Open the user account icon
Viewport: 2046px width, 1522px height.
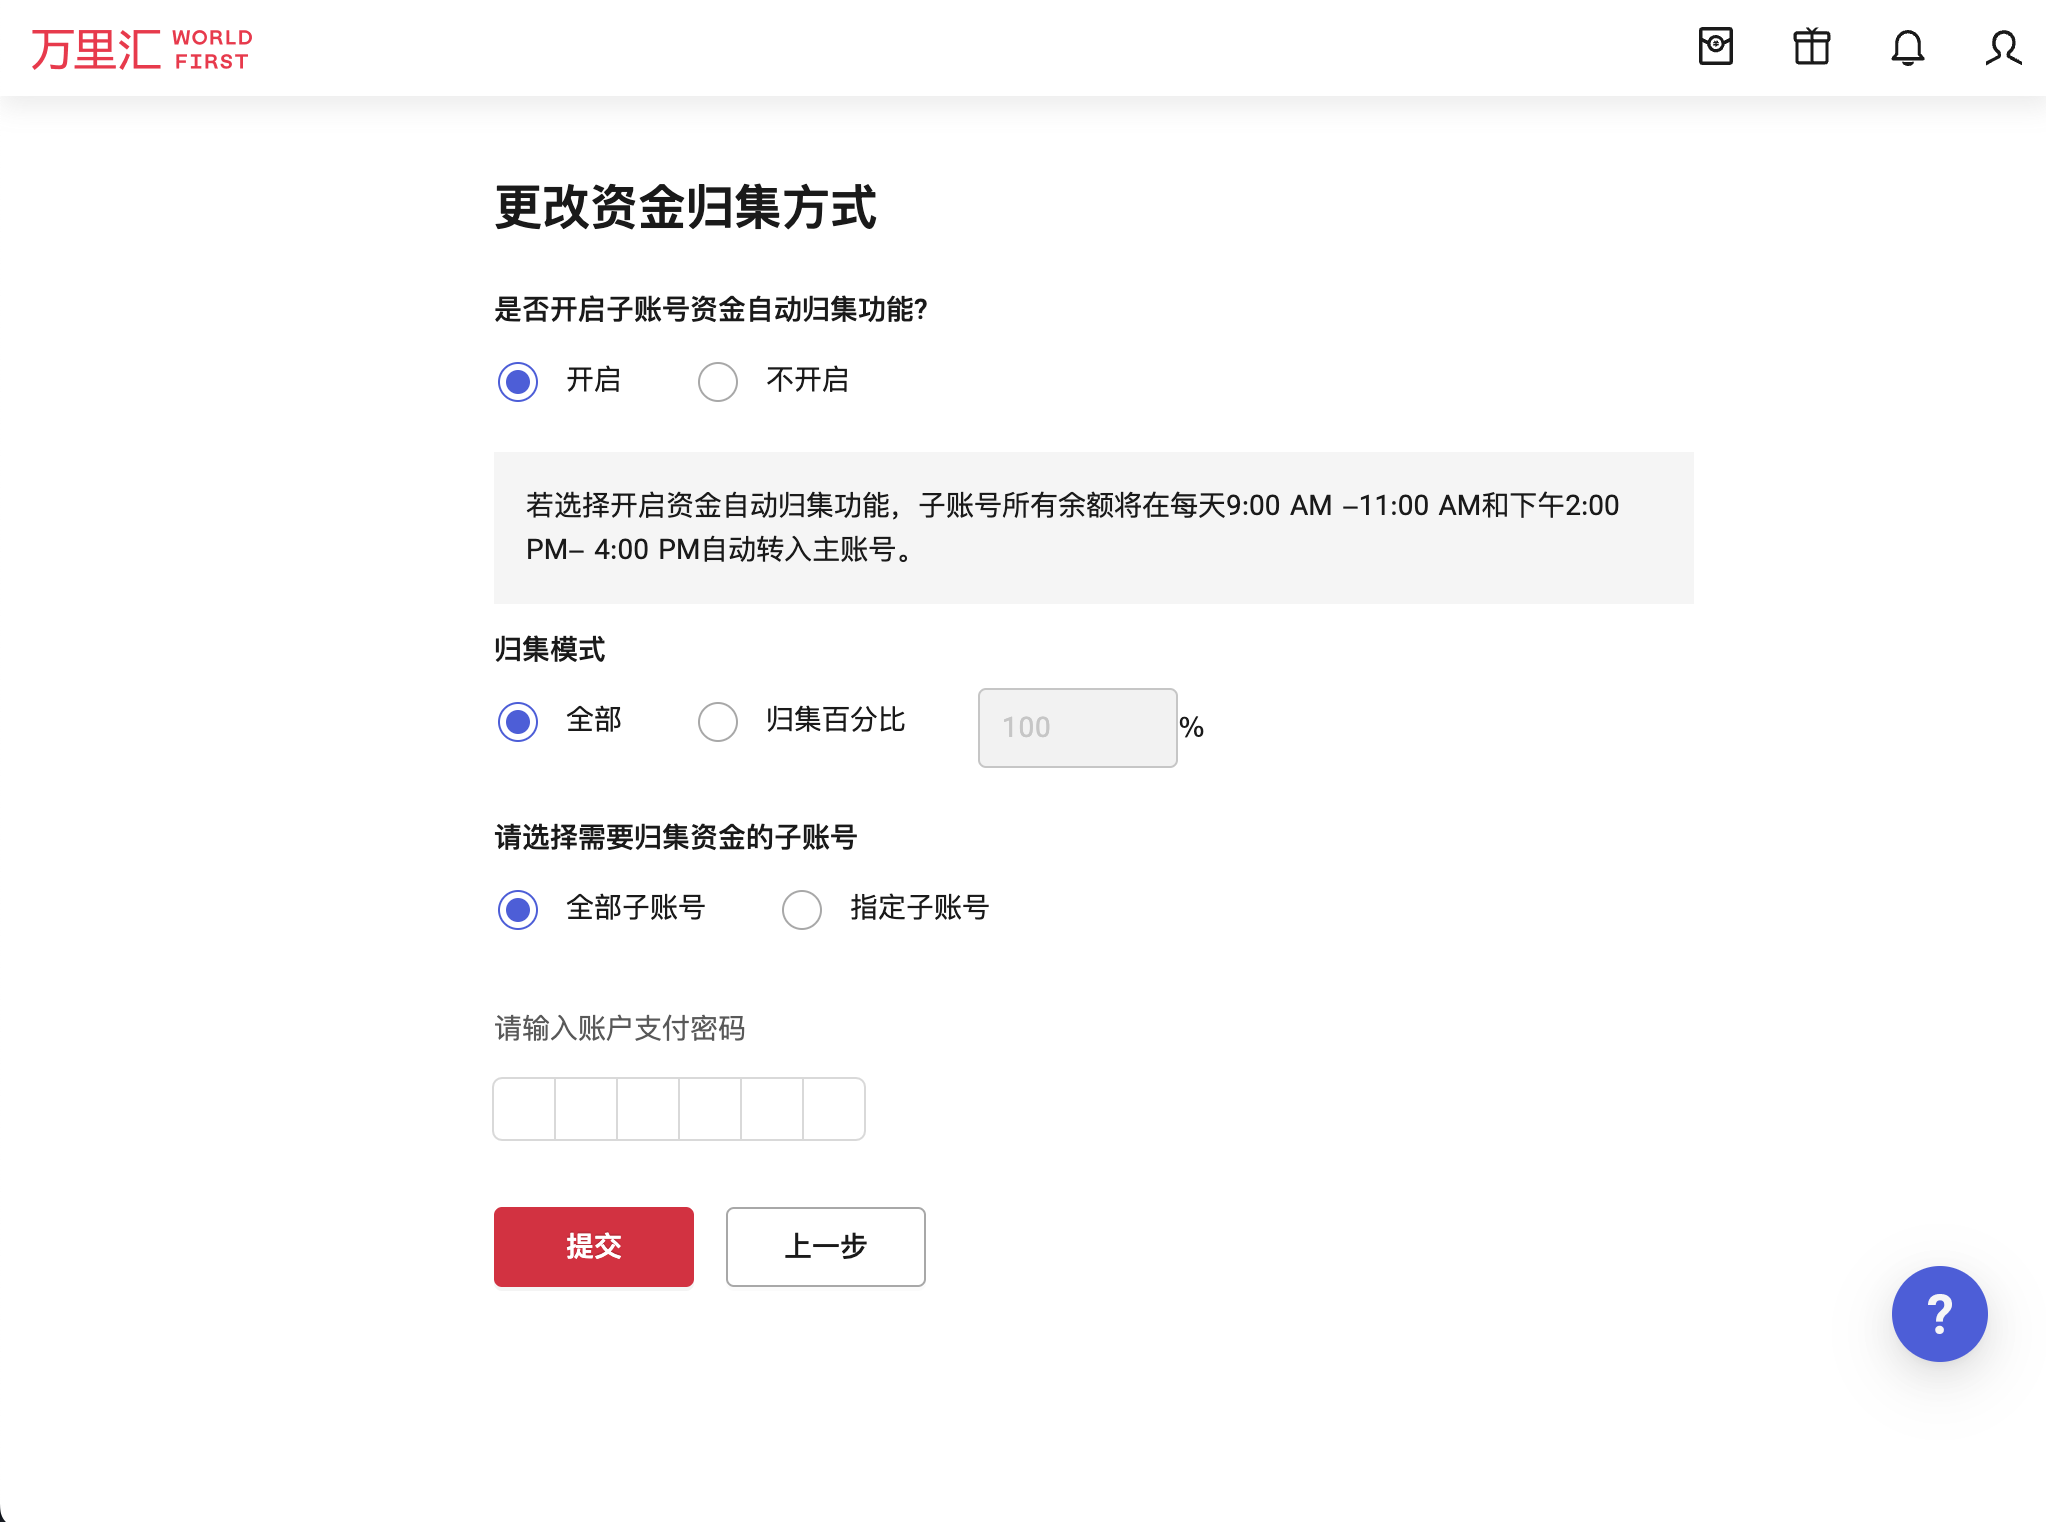pyautogui.click(x=2003, y=47)
